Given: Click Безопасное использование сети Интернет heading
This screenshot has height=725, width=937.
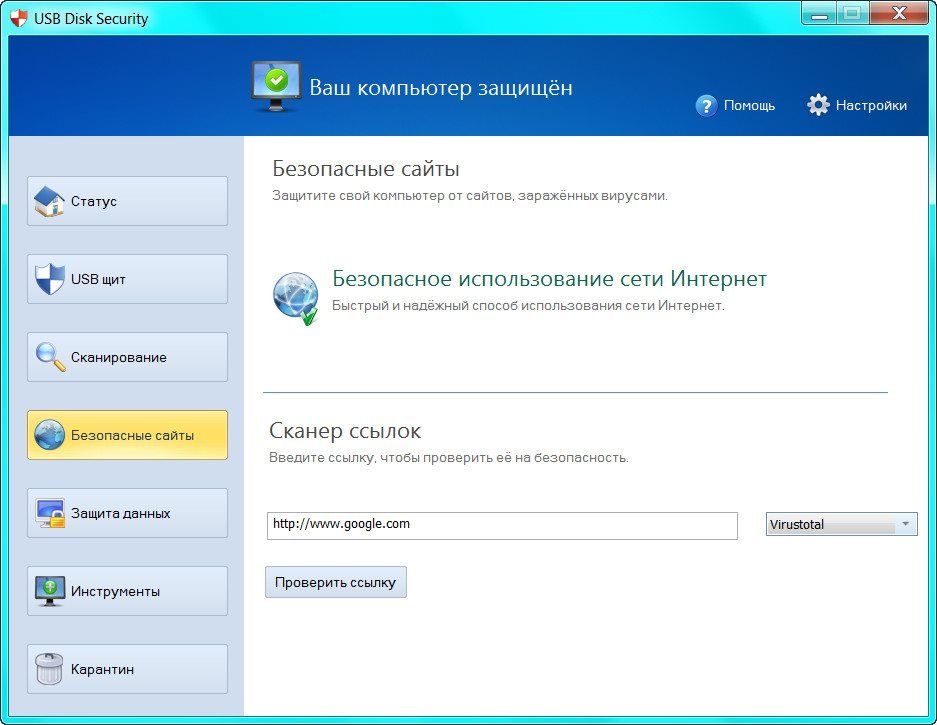Looking at the screenshot, I should 549,279.
